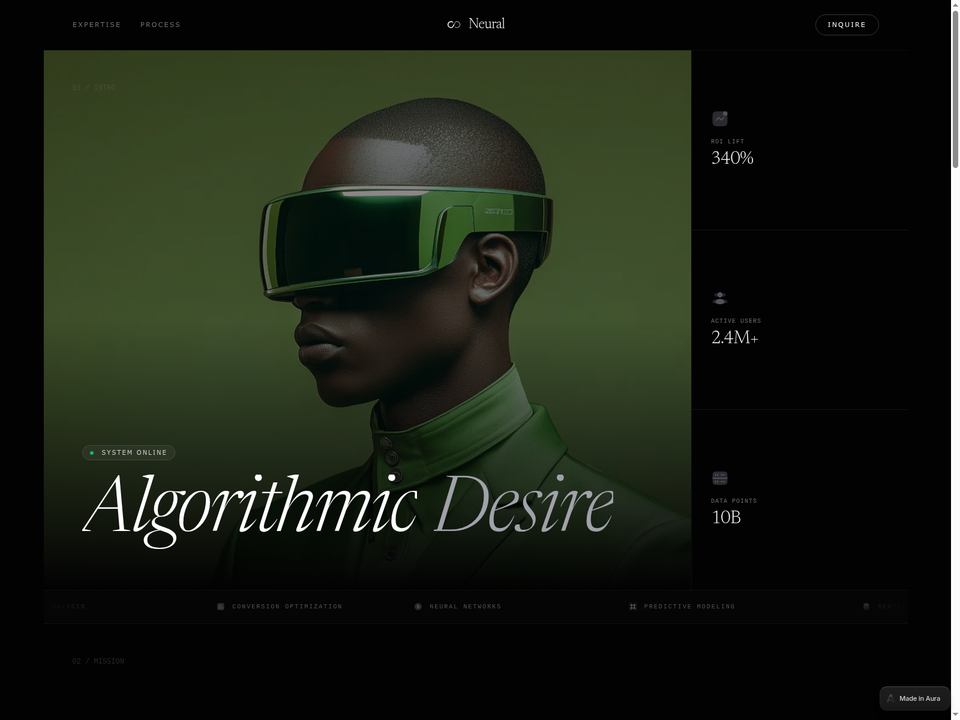The width and height of the screenshot is (960, 720).
Task: Click the Conversion Optimization ticker icon
Action: (221, 607)
